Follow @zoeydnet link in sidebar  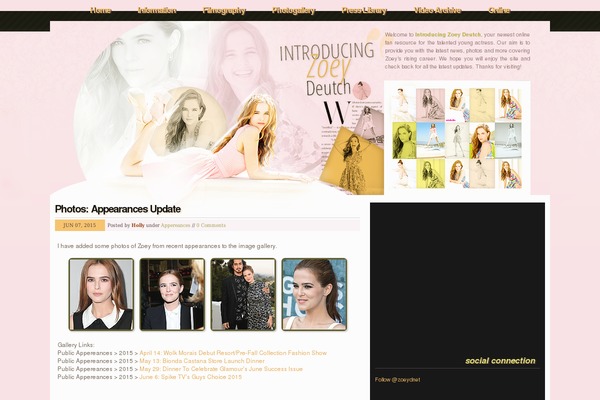pos(397,380)
